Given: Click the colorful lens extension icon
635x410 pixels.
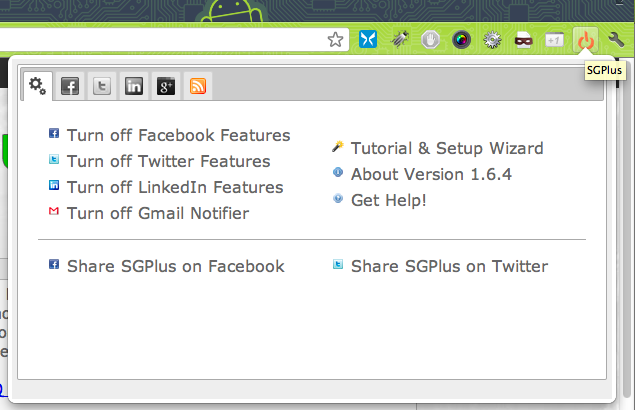Looking at the screenshot, I should click(461, 40).
